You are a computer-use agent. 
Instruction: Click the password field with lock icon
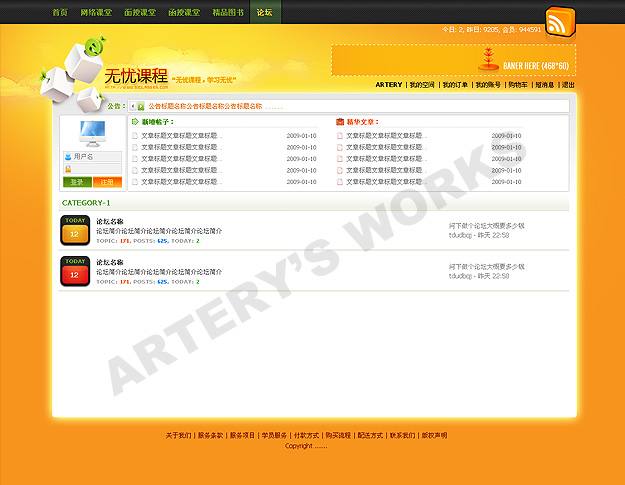click(97, 169)
